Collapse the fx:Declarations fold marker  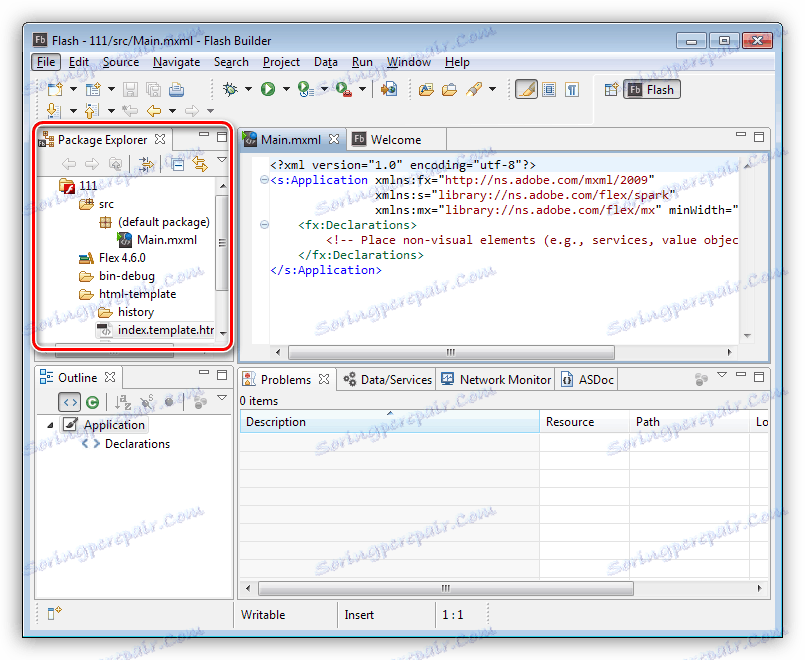[264, 225]
